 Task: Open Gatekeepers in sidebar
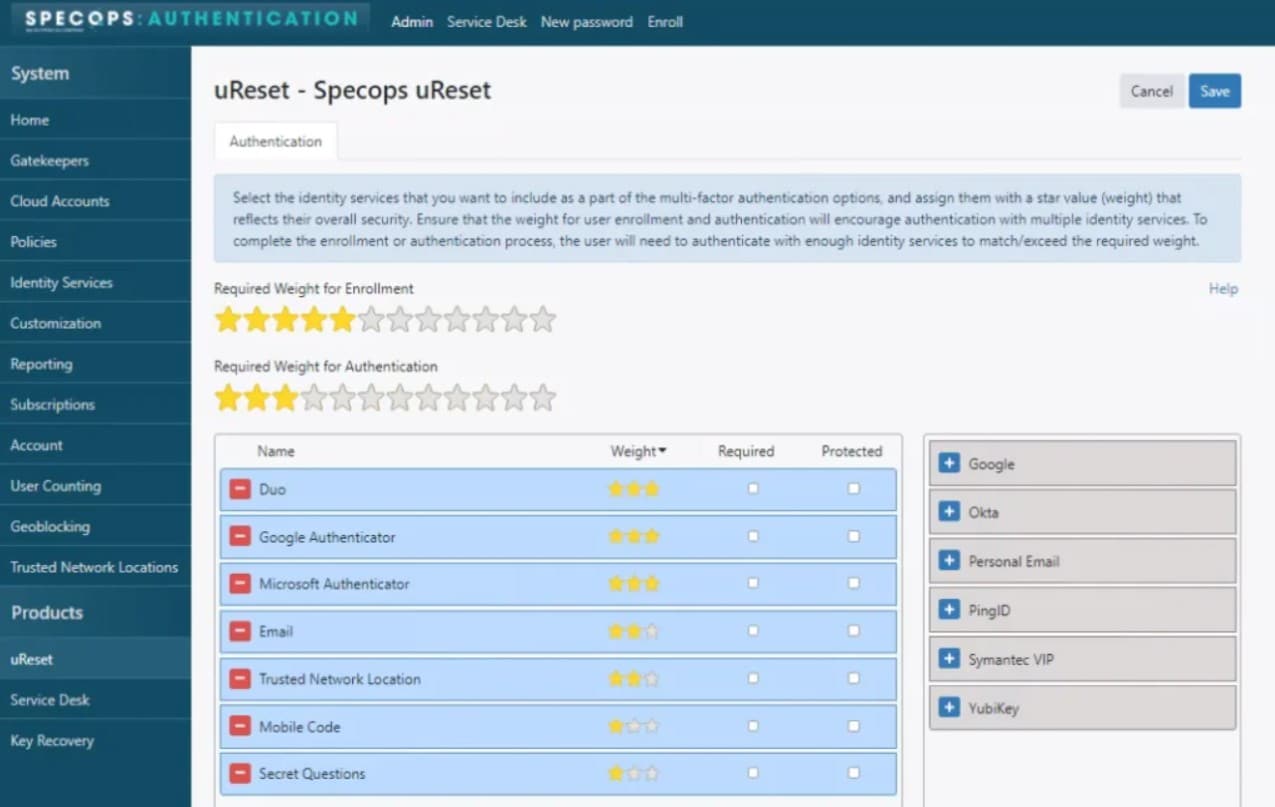95,160
